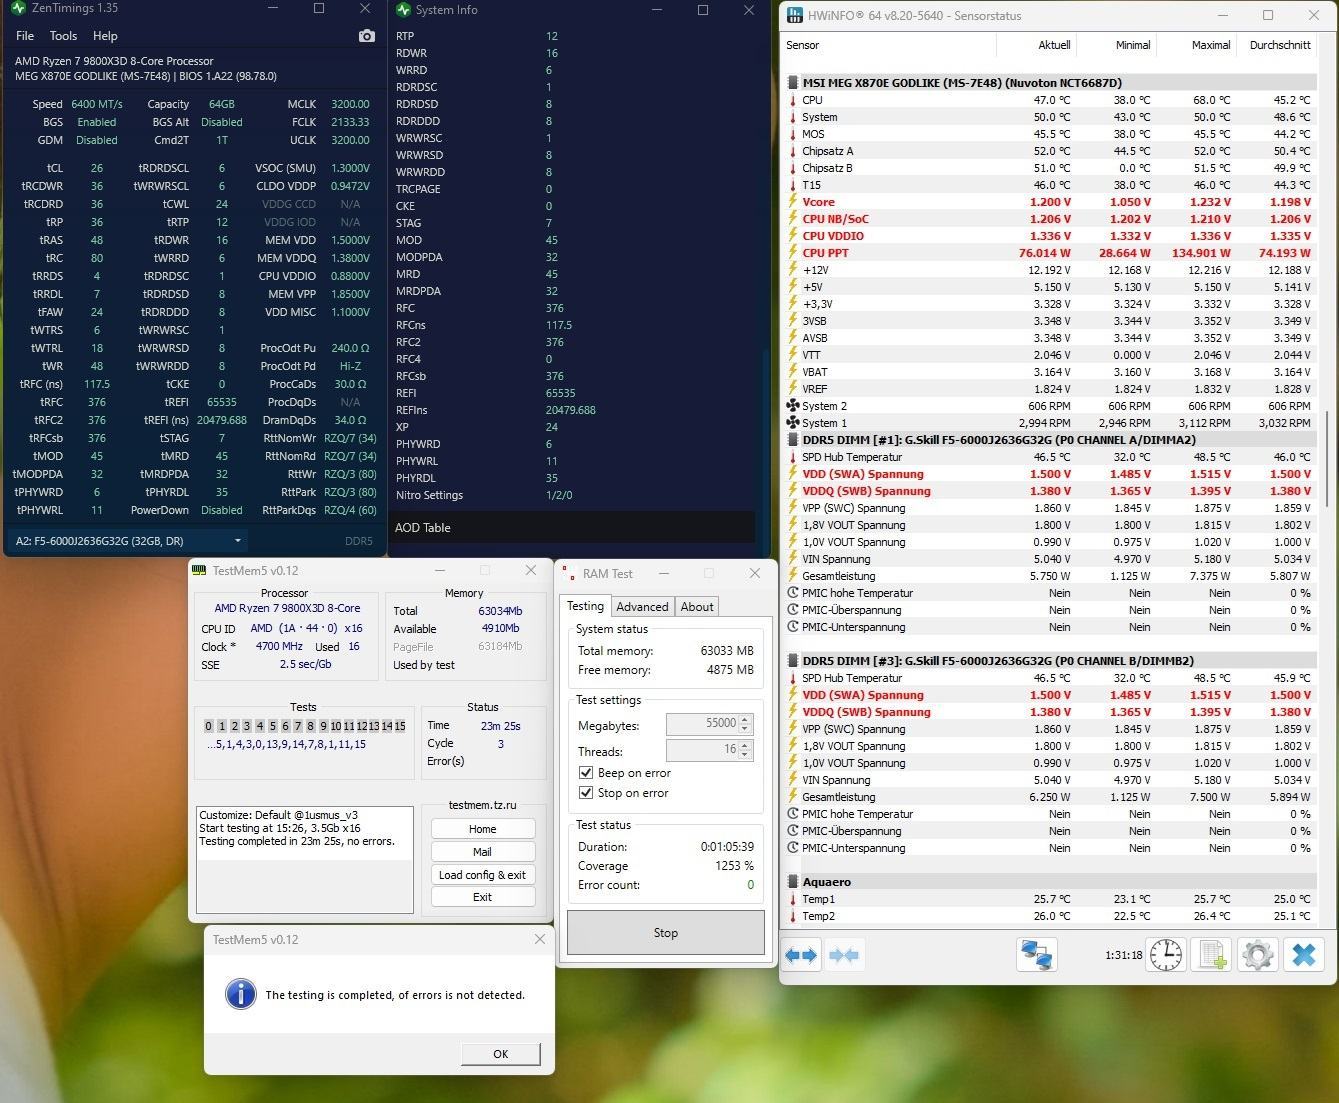Click HWiNFO blue navigate arrows icon
Image resolution: width=1339 pixels, height=1103 pixels.
802,955
